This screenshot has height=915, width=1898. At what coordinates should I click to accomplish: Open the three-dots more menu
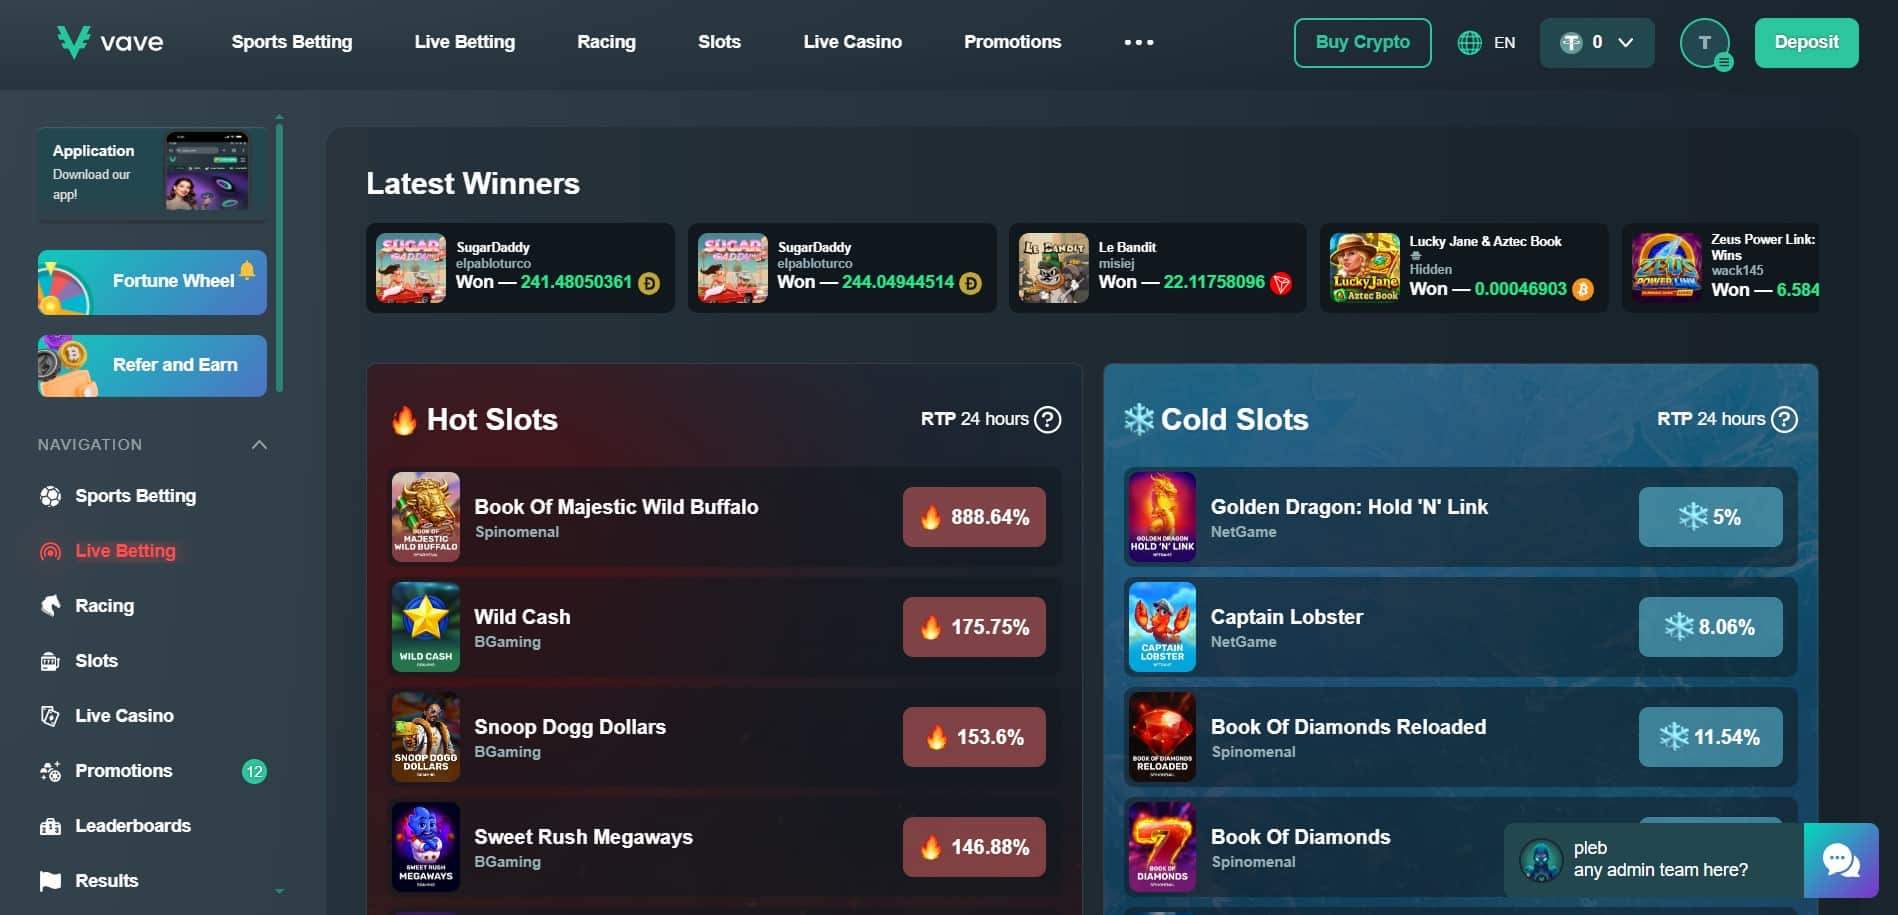click(1138, 42)
